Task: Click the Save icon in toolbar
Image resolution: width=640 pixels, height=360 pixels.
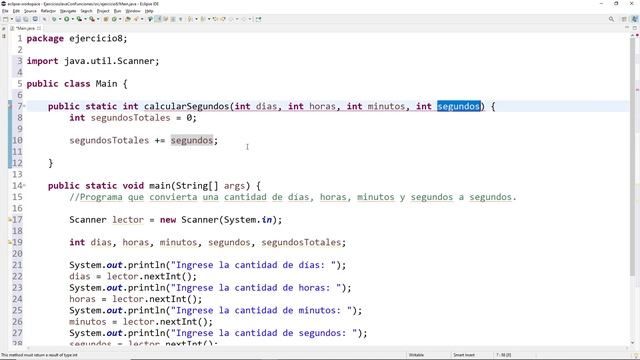Action: [x=18, y=19]
